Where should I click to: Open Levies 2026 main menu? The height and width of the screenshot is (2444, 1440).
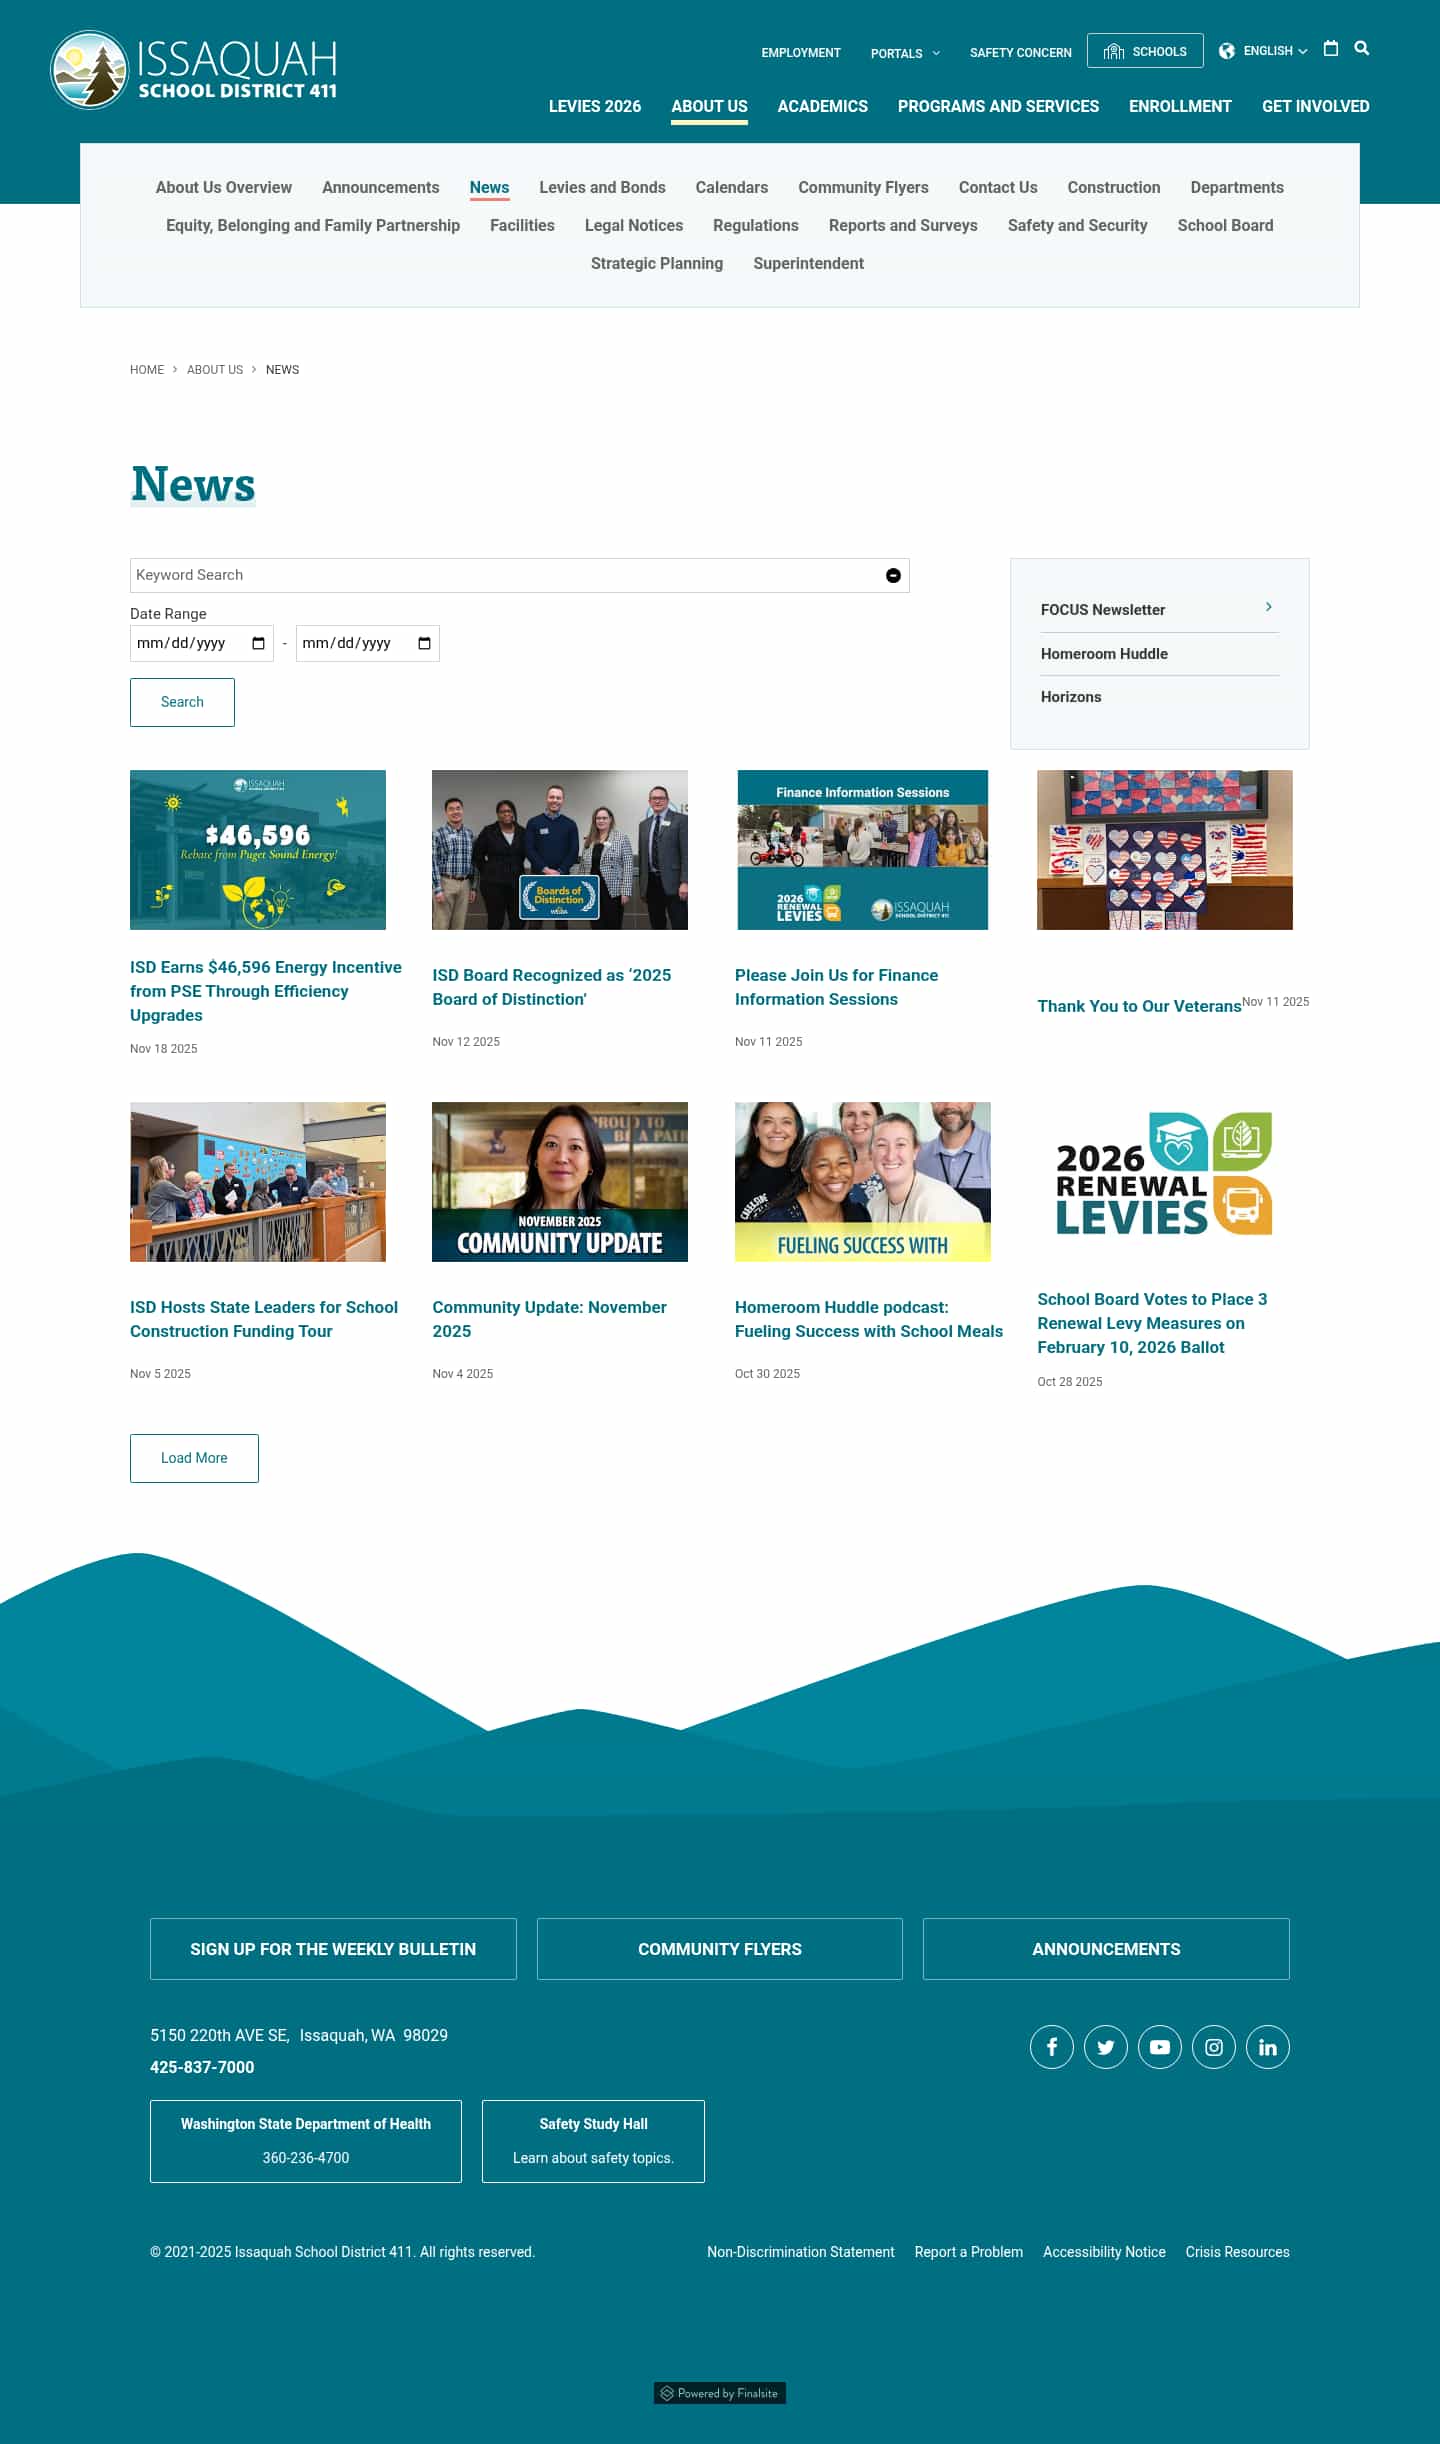595,106
